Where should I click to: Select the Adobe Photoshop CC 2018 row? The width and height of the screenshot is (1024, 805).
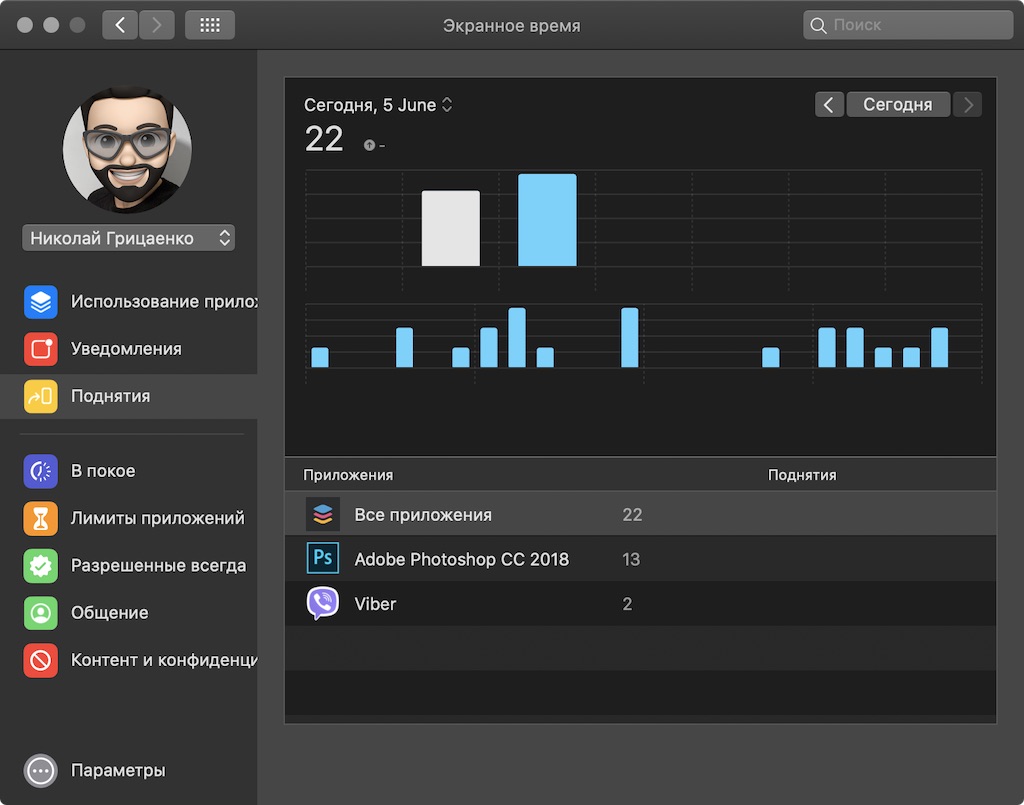click(x=641, y=559)
